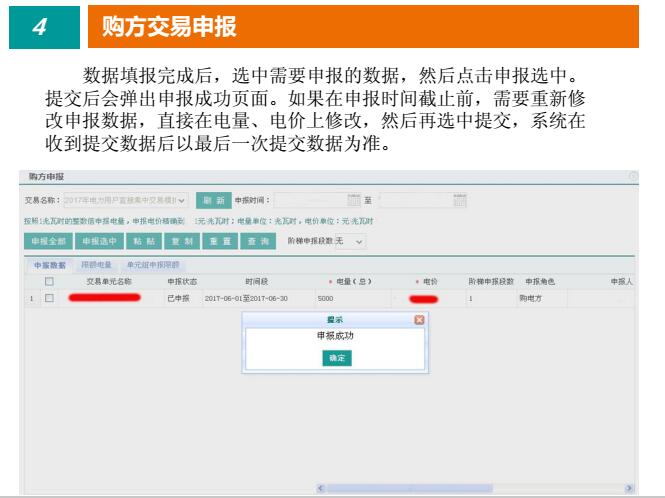Select the checkbox for row 1

[49, 298]
